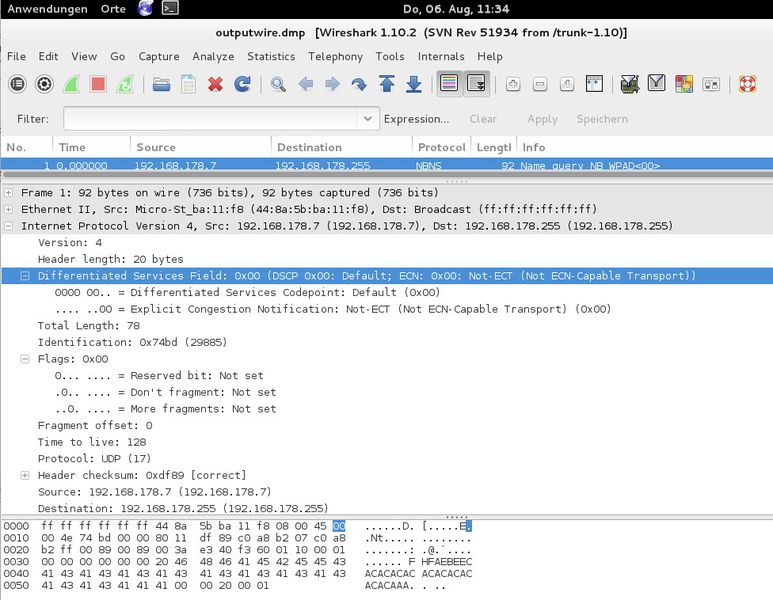Reload this capture file icon
Viewport: 773px width, 600px height.
click(242, 84)
